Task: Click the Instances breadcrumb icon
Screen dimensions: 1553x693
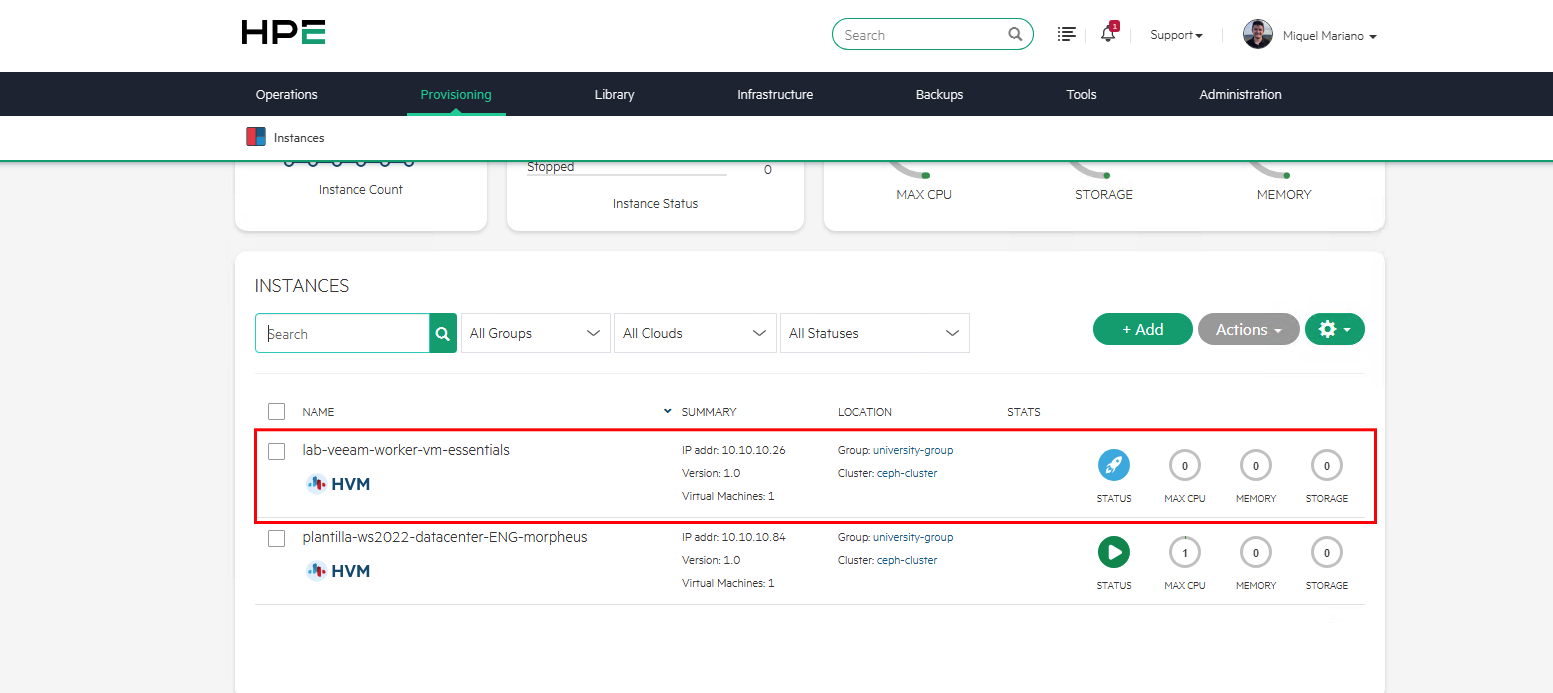Action: [256, 137]
